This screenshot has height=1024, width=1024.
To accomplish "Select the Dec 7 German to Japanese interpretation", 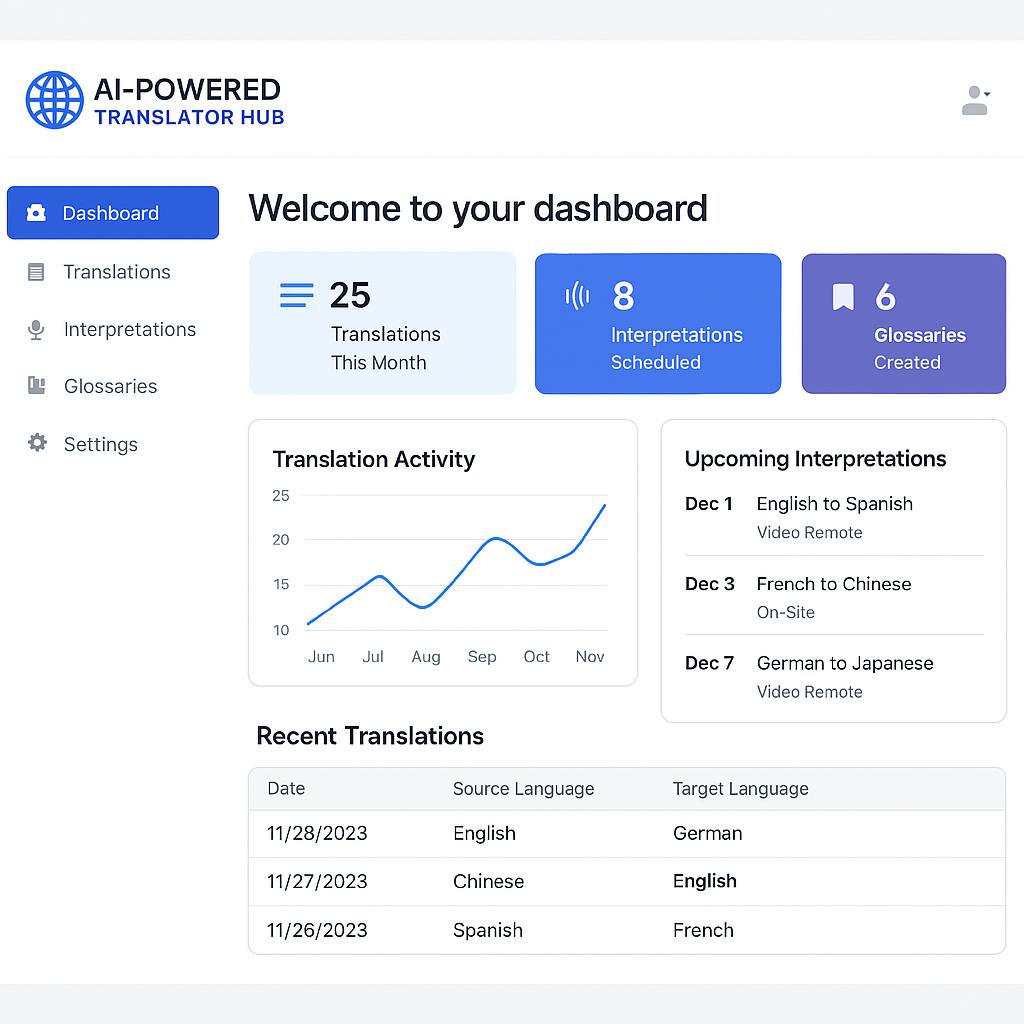I will coord(834,677).
